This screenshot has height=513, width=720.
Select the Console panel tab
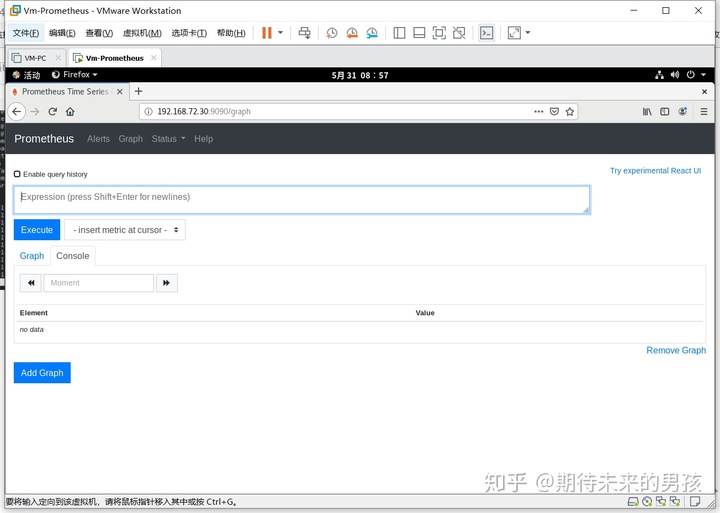click(x=73, y=256)
